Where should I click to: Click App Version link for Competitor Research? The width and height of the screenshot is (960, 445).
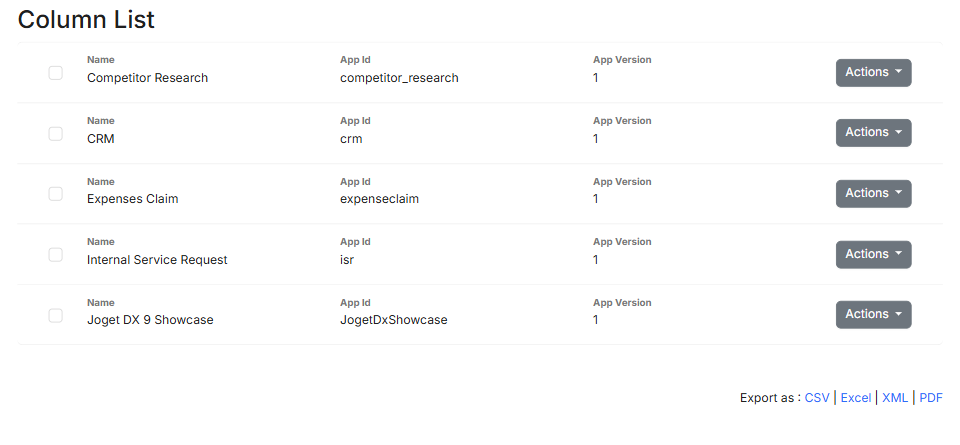[x=596, y=78]
